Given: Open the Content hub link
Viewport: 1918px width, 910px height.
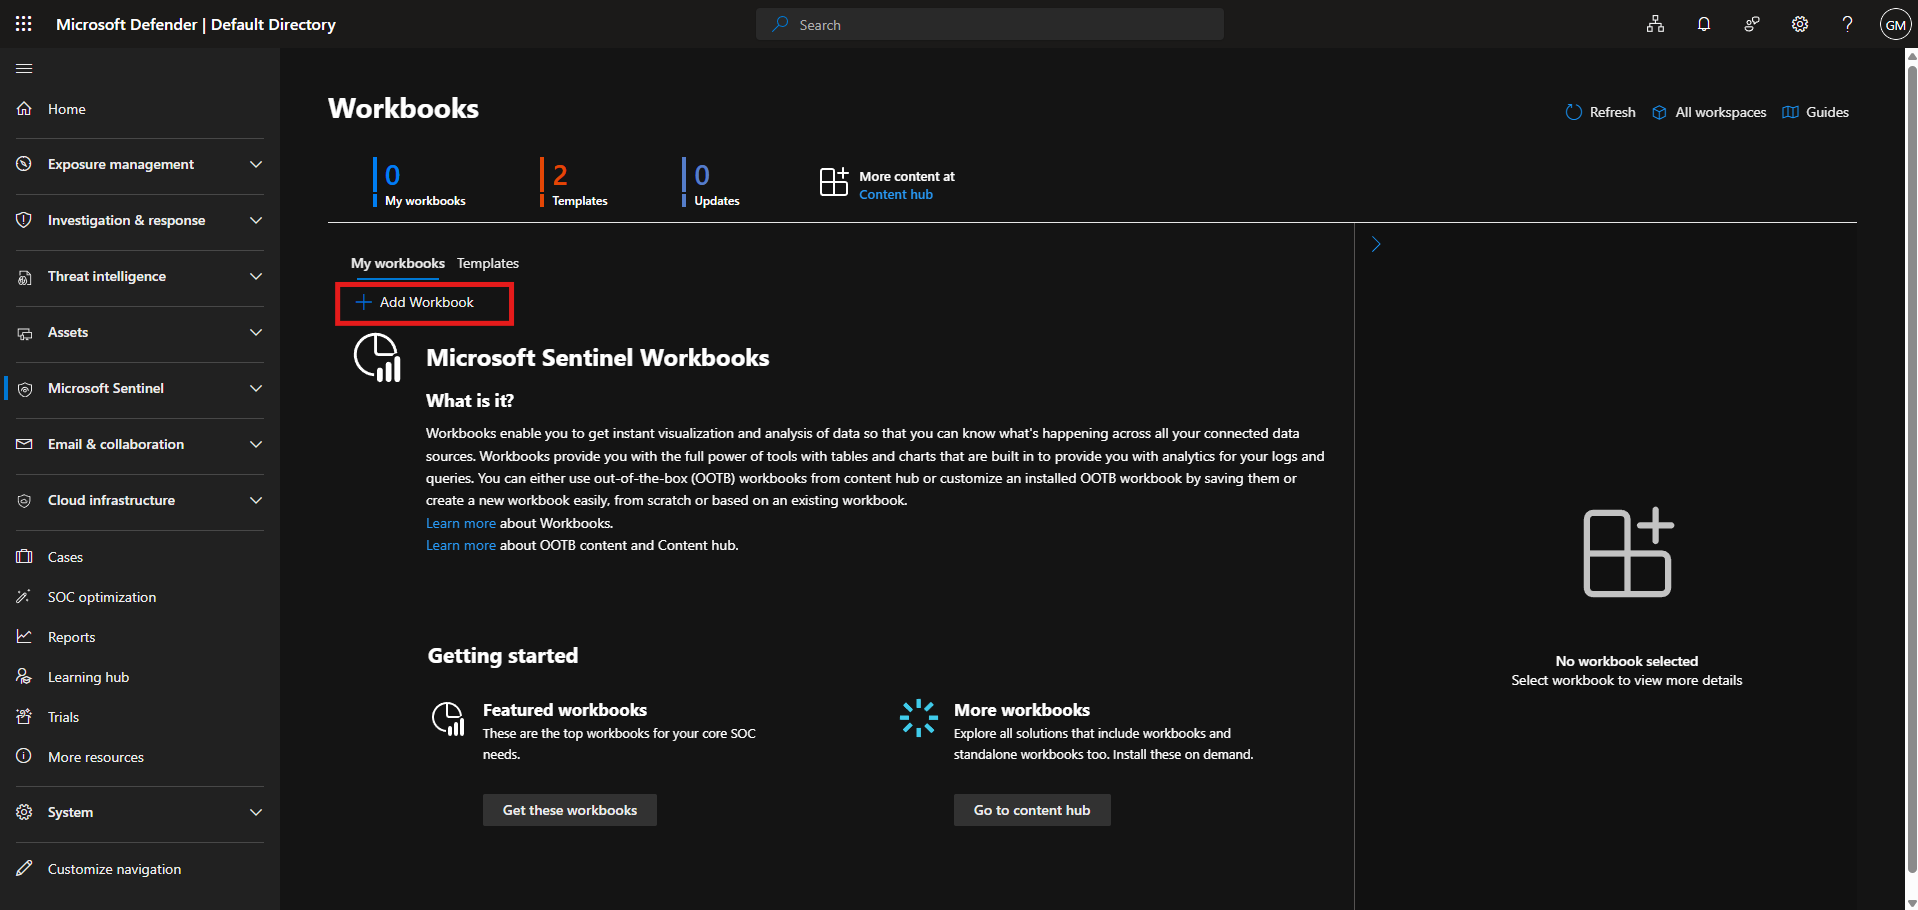Looking at the screenshot, I should [x=896, y=195].
